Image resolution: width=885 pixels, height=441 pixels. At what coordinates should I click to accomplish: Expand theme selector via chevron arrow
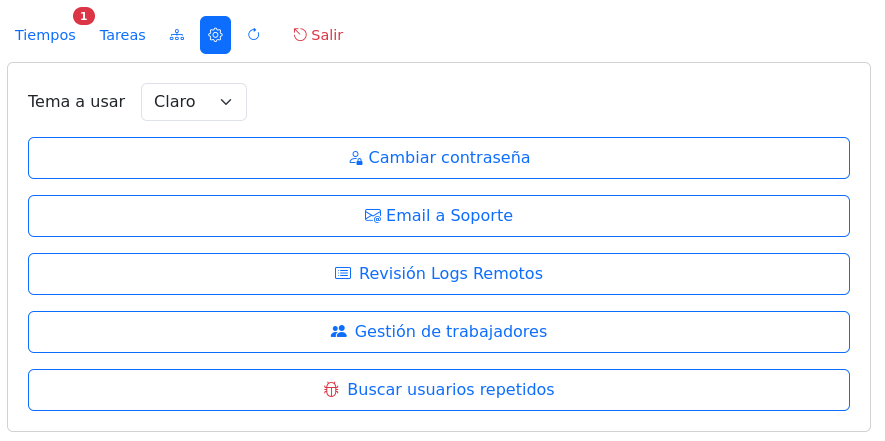pyautogui.click(x=226, y=102)
